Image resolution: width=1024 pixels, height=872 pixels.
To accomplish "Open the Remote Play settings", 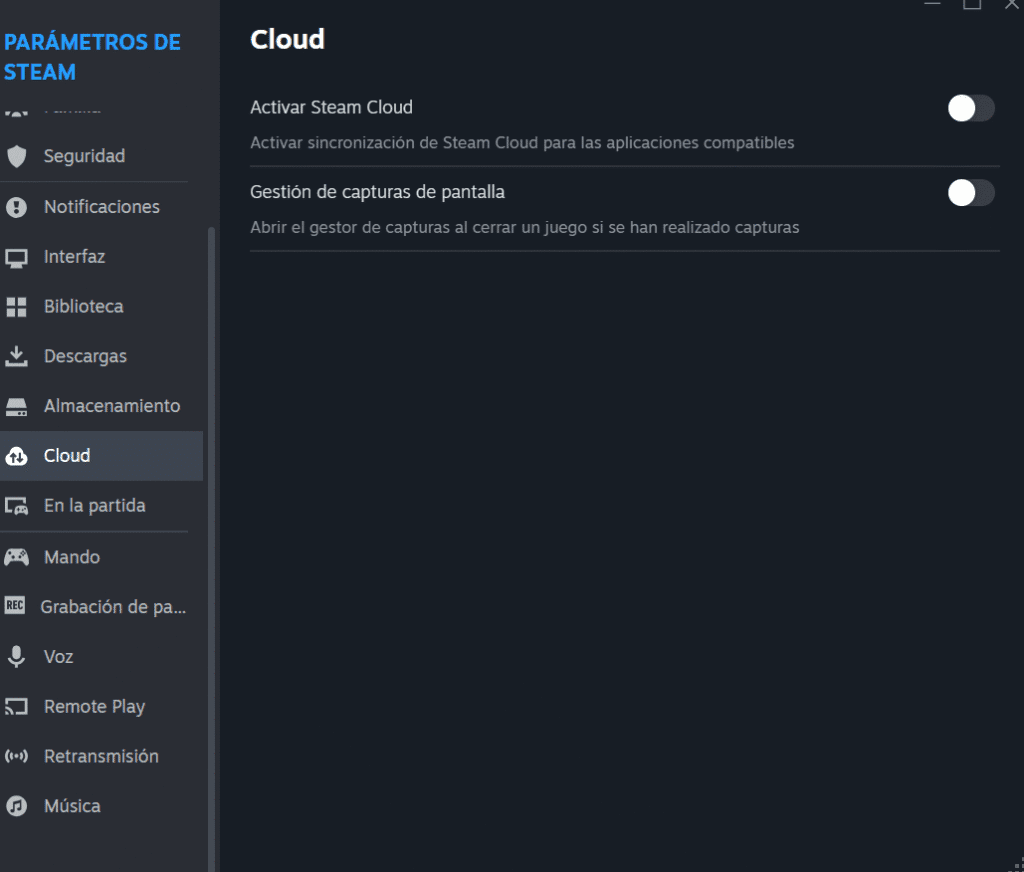I will point(101,706).
